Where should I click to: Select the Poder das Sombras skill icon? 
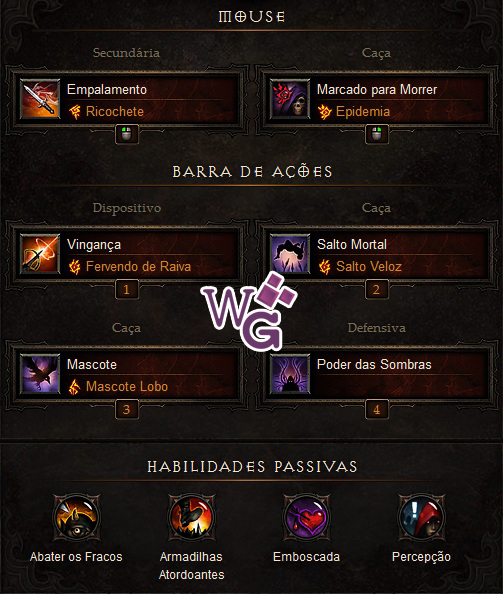(x=290, y=374)
